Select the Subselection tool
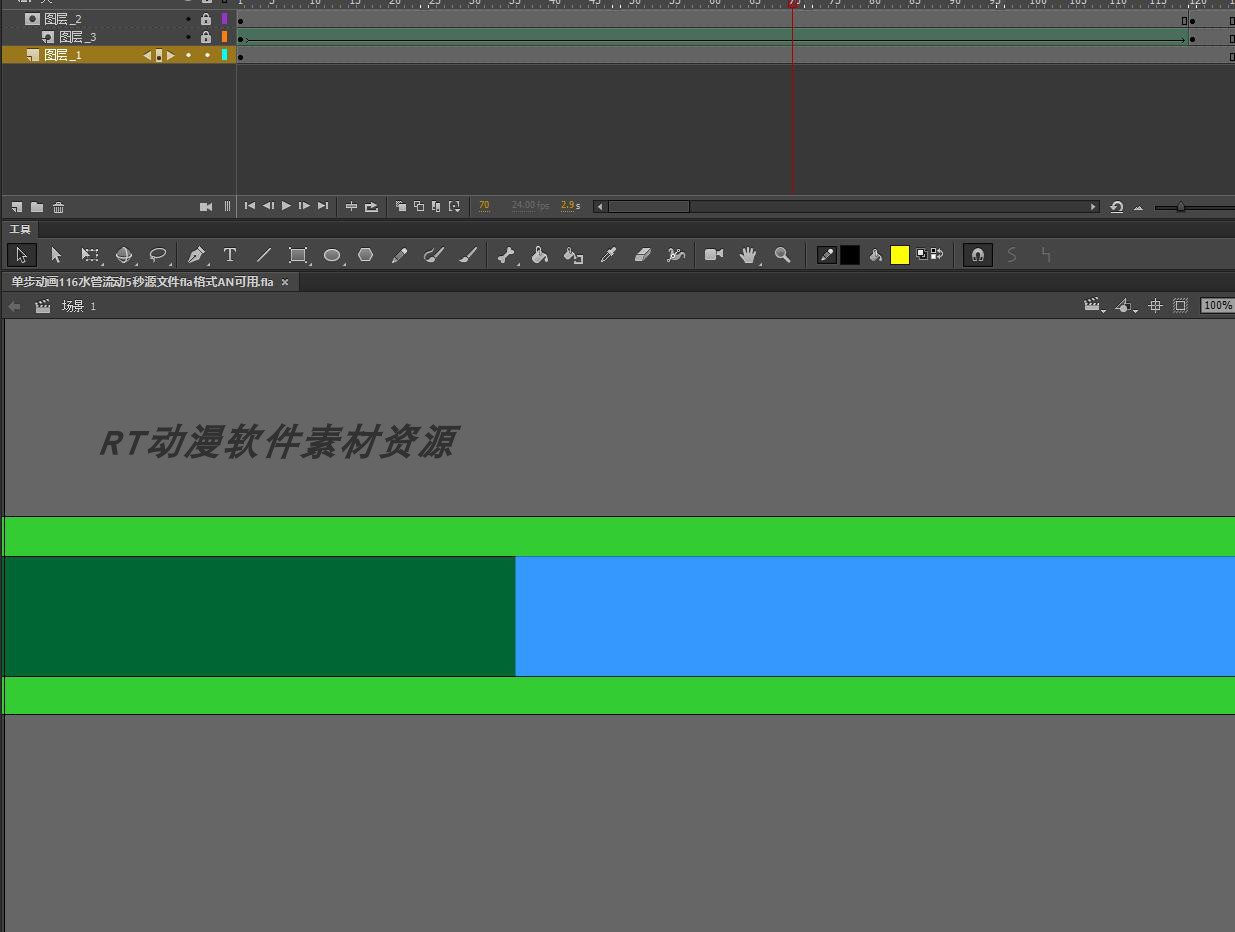 point(56,255)
